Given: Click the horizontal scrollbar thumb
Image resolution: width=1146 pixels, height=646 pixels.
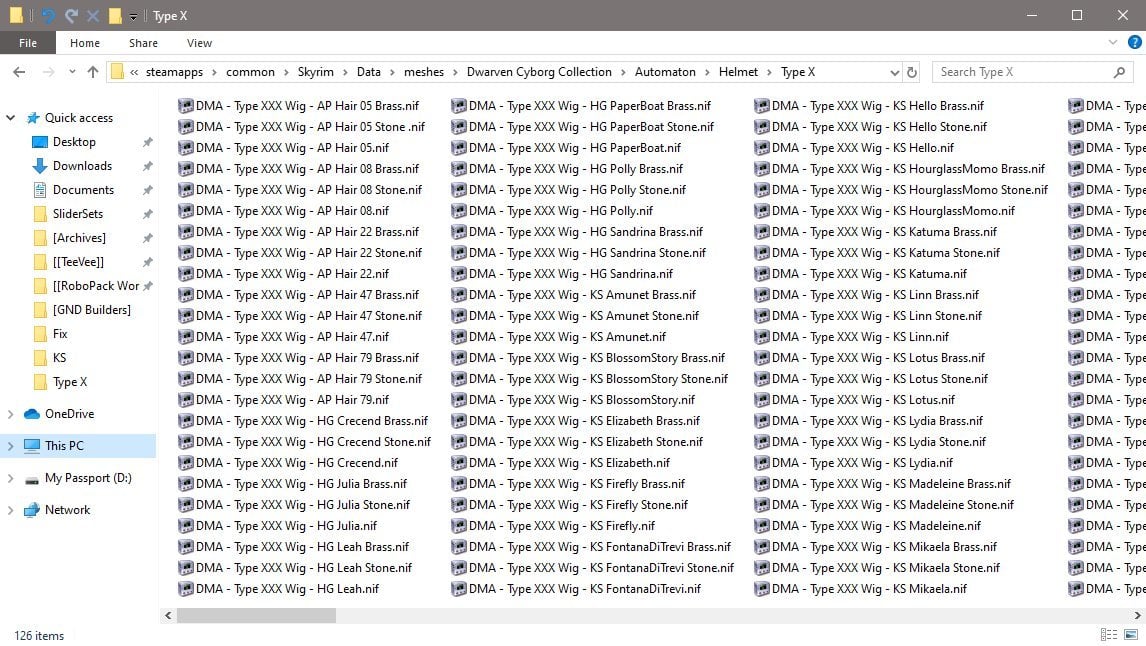Looking at the screenshot, I should pyautogui.click(x=256, y=615).
